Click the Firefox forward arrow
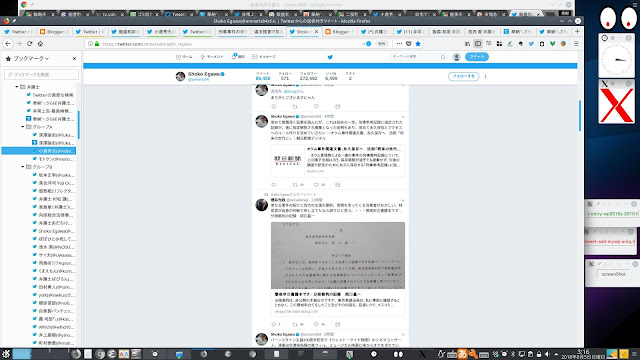This screenshot has height=360, width=640. click(x=19, y=44)
